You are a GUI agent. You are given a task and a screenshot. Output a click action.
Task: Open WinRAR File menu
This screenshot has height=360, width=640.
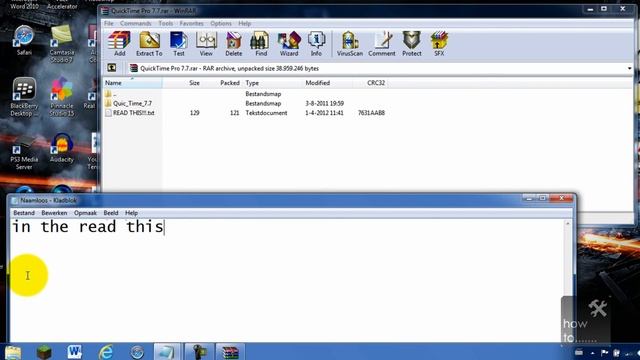point(109,23)
